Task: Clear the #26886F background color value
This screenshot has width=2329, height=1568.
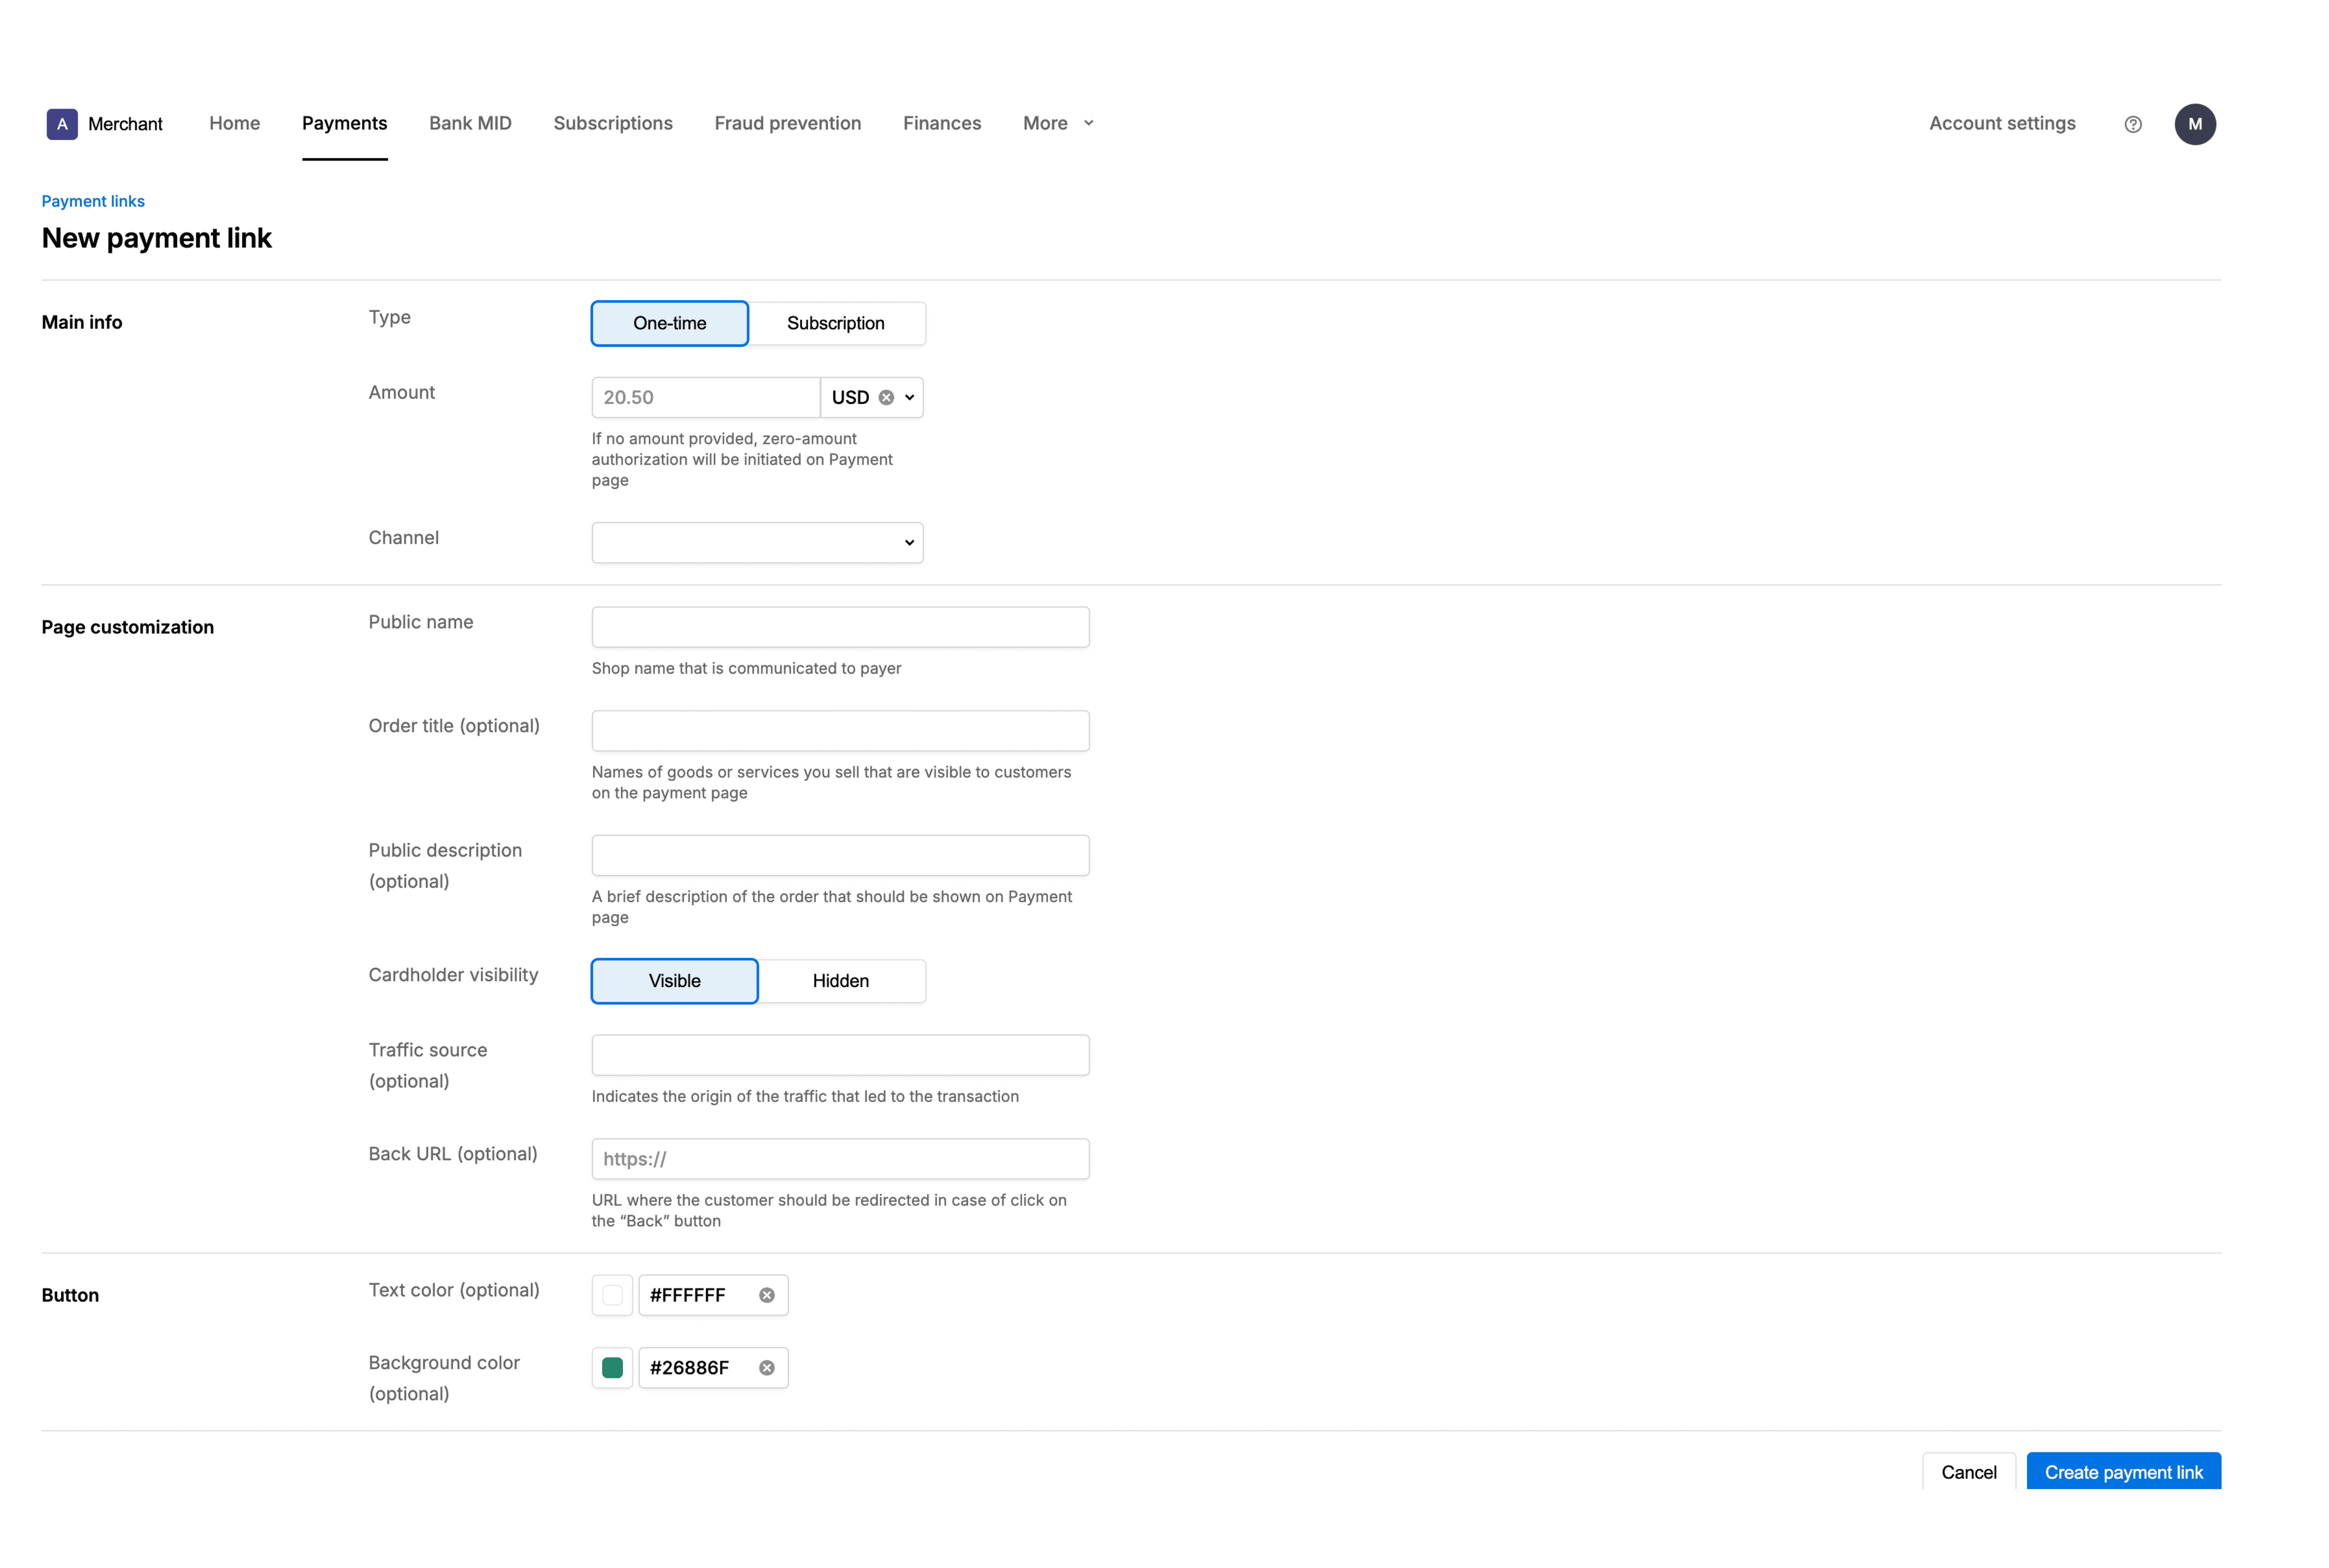Action: (x=766, y=1367)
